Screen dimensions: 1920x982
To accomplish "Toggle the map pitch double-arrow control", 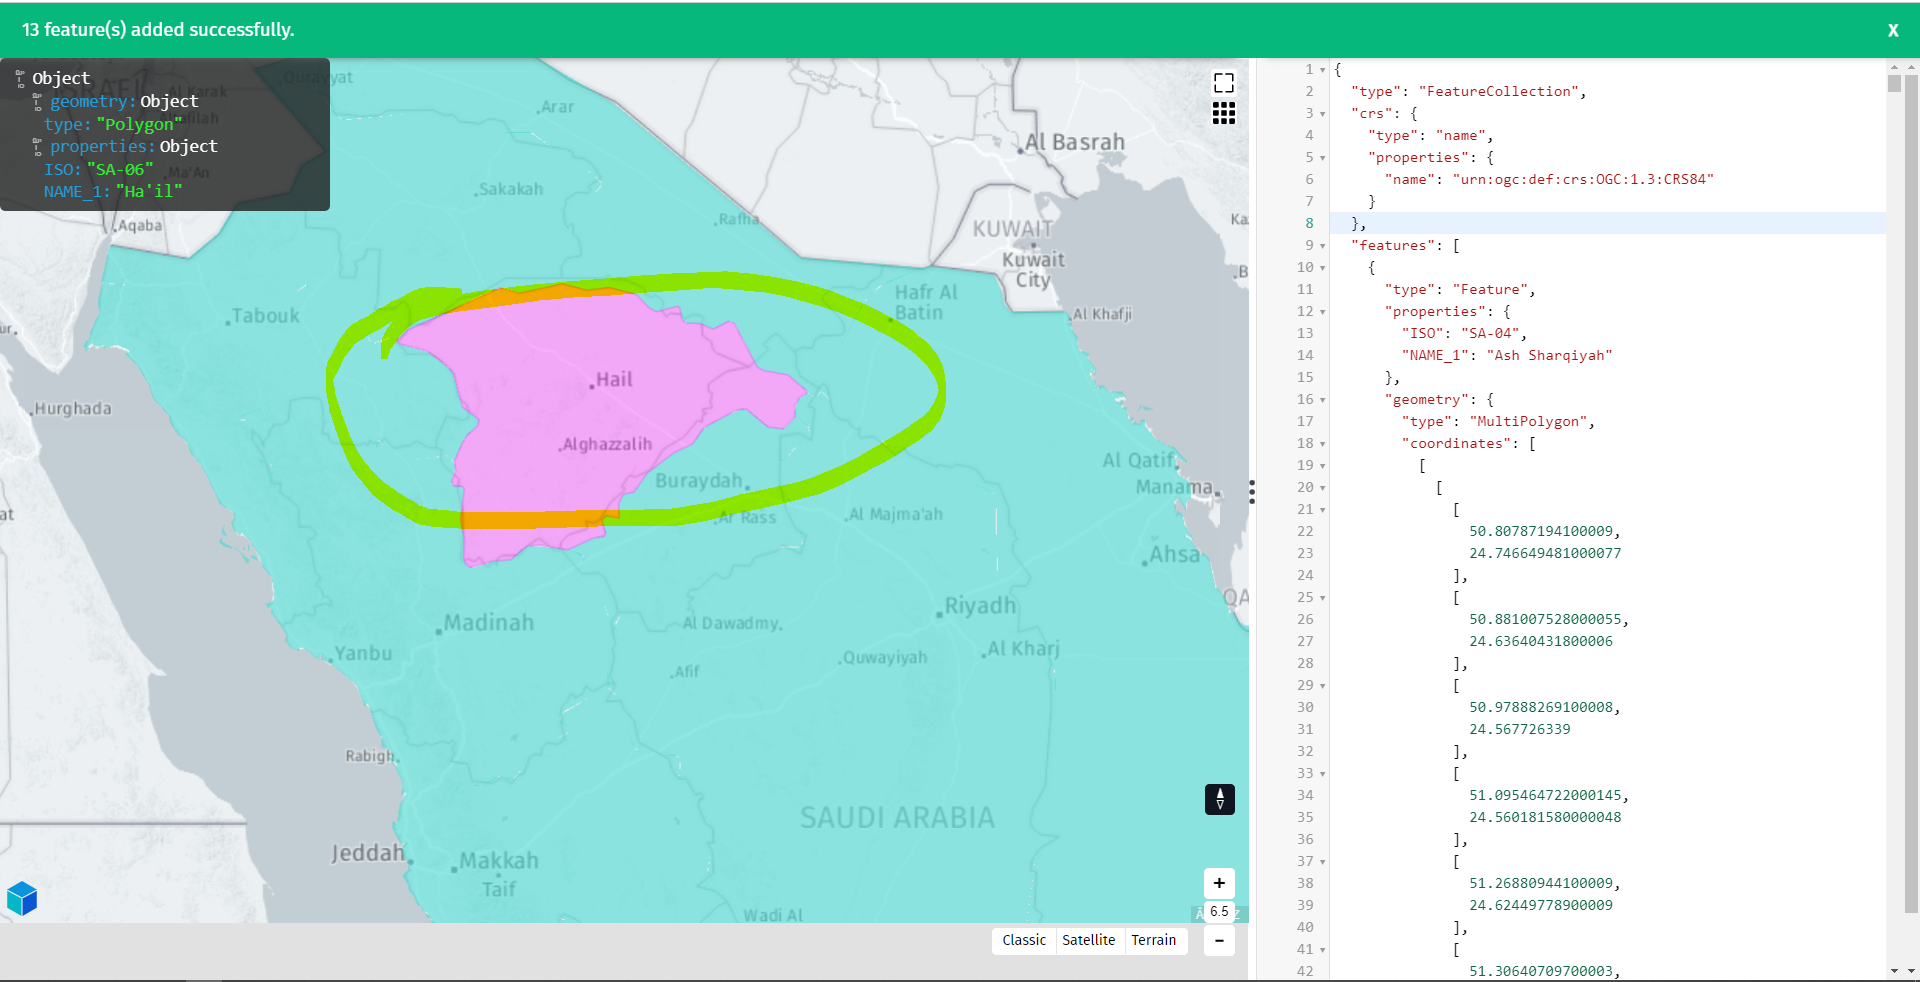I will 1219,799.
